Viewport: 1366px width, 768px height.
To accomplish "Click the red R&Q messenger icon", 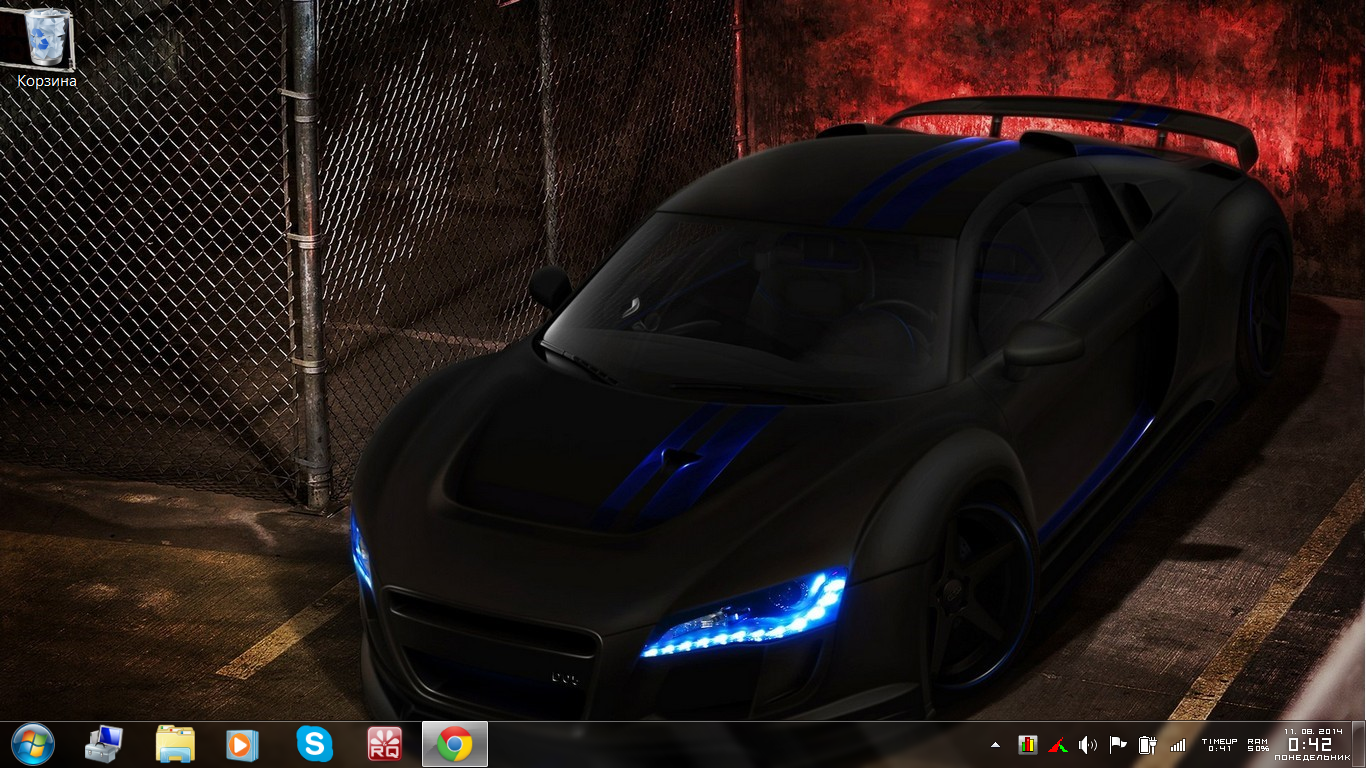I will (x=384, y=744).
